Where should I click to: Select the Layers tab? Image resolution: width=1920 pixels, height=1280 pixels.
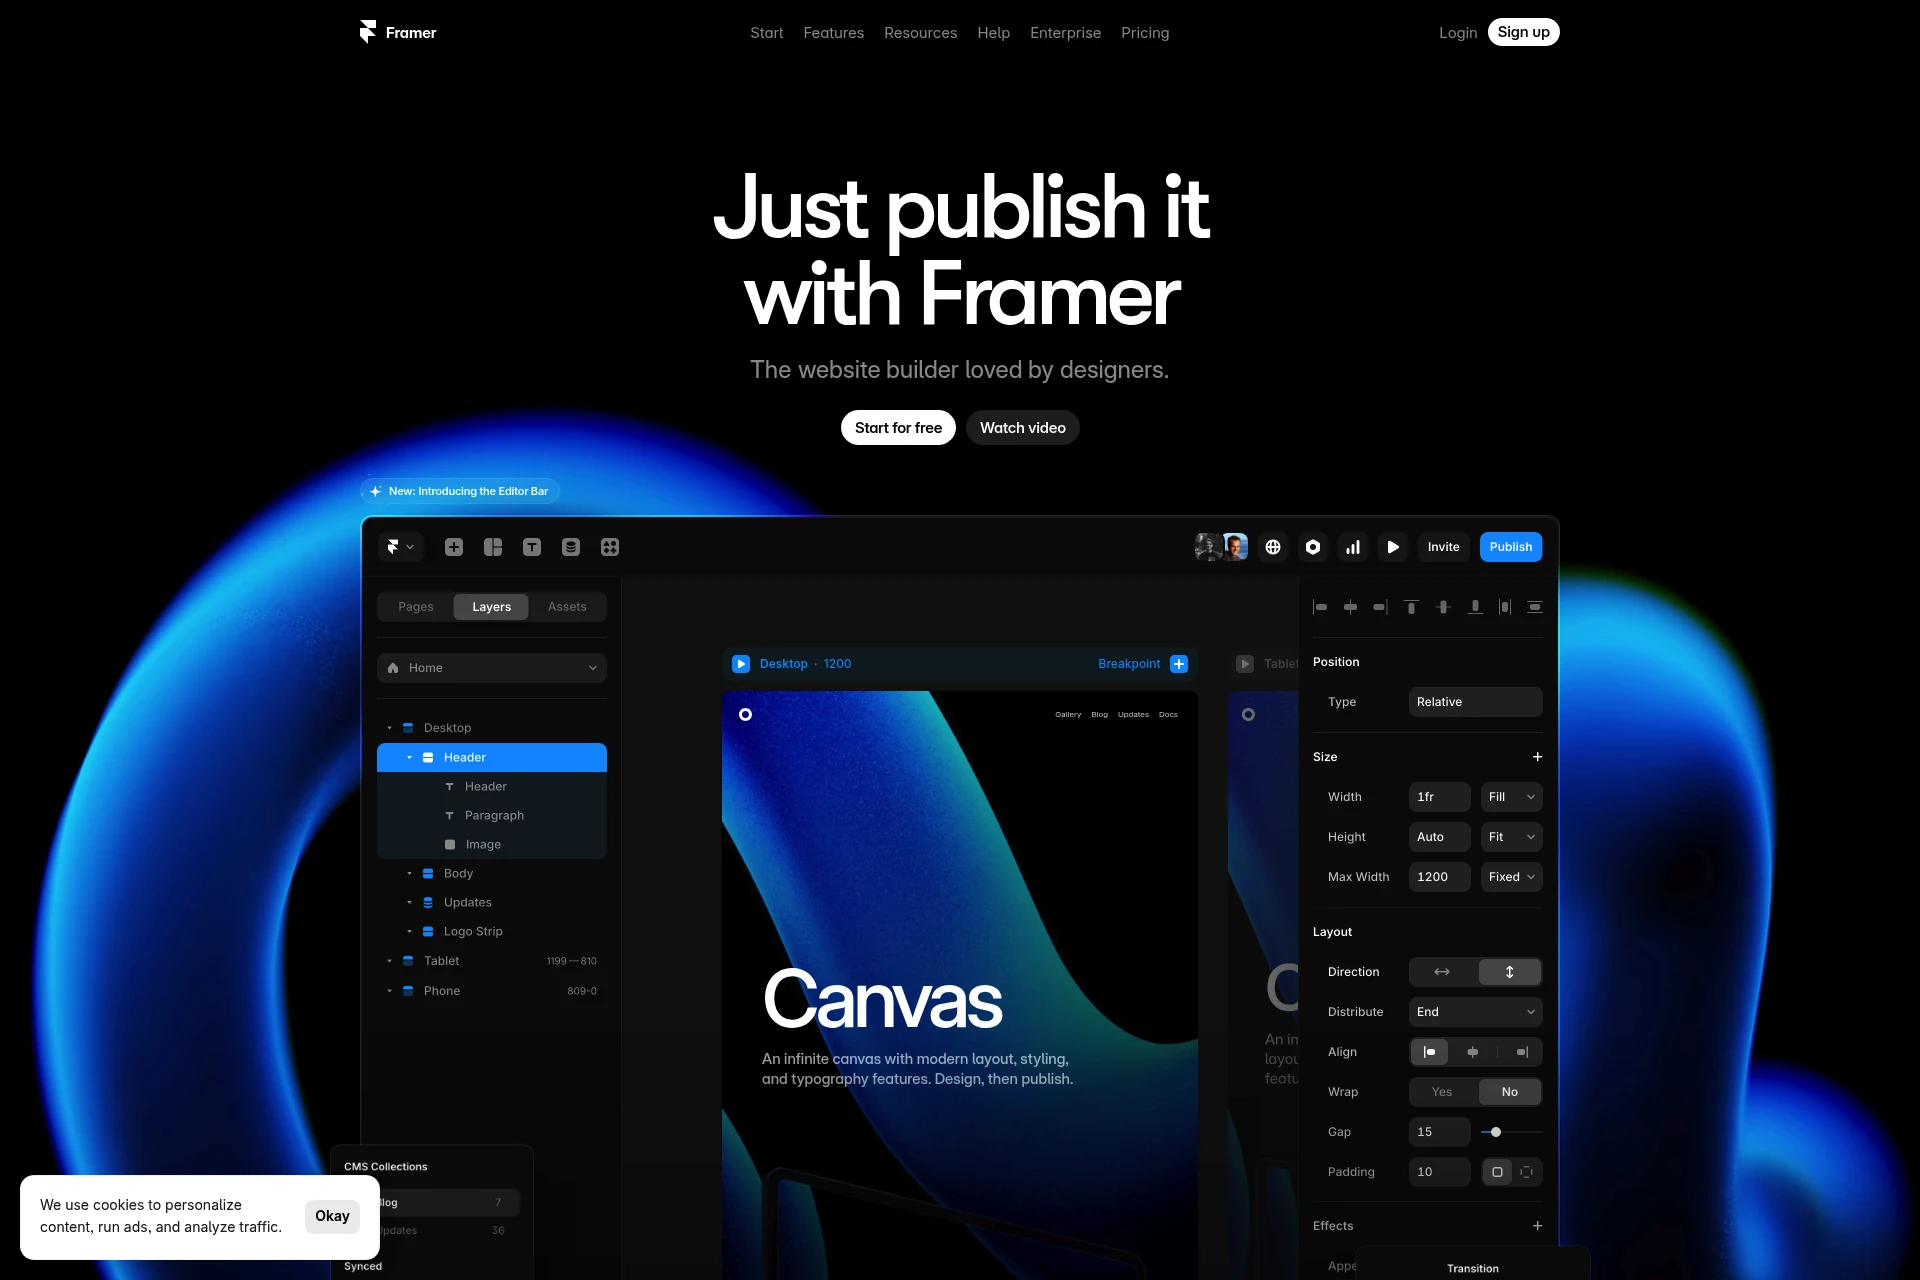(x=491, y=606)
